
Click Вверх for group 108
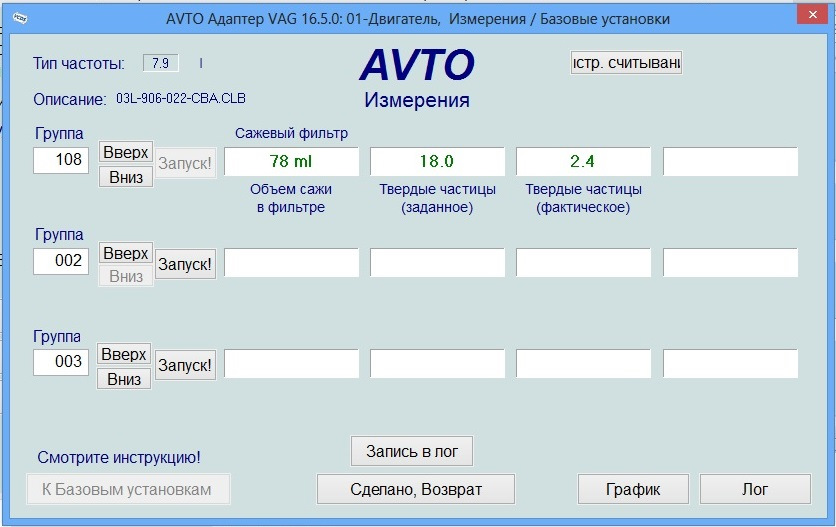click(x=126, y=152)
